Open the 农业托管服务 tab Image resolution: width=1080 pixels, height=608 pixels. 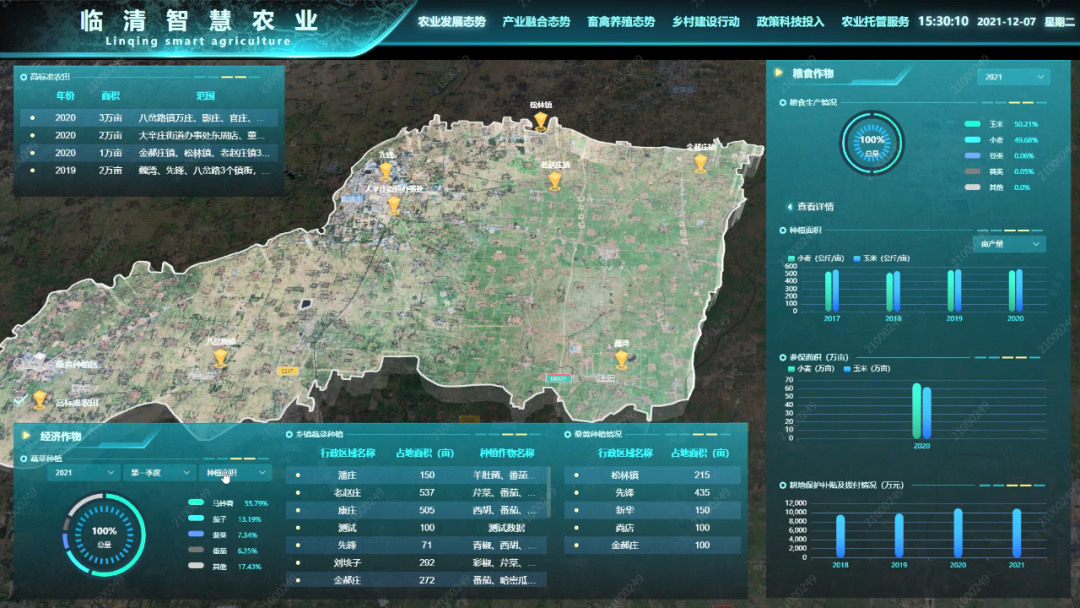875,21
